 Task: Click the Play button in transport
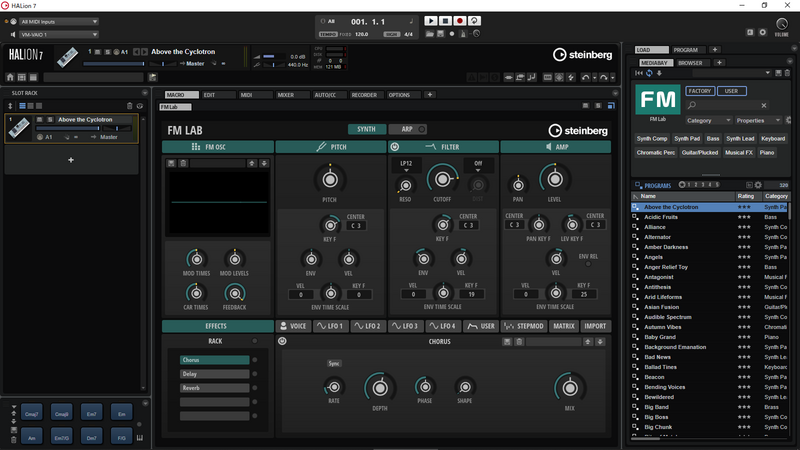[431, 21]
